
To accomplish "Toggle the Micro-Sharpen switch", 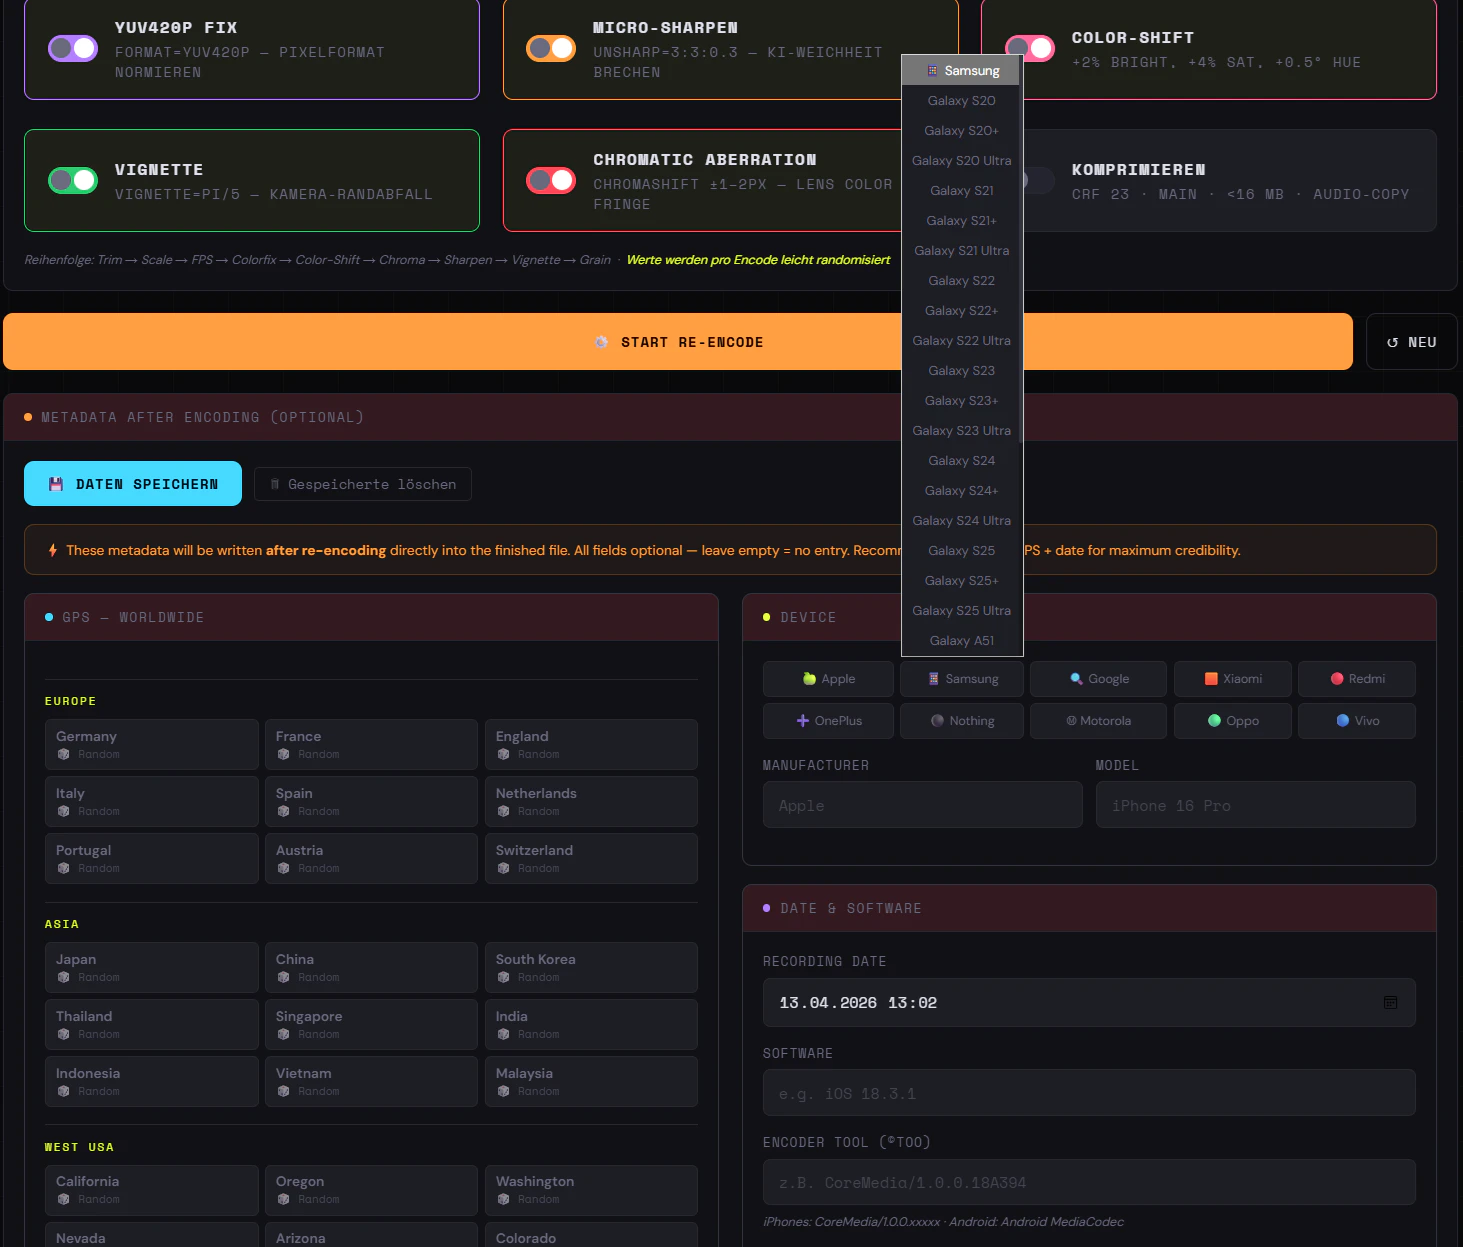I will [551, 48].
